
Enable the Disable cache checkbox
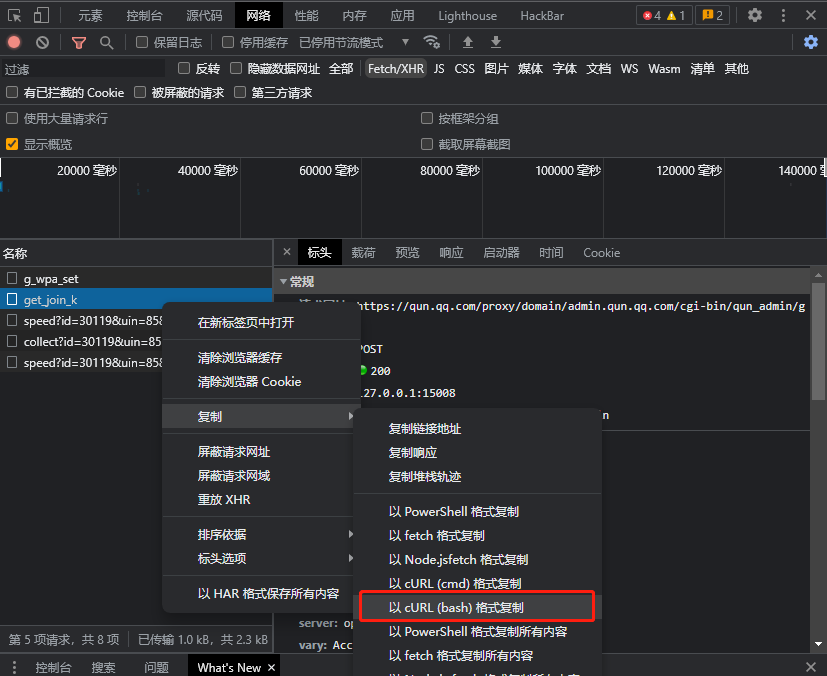tap(228, 42)
